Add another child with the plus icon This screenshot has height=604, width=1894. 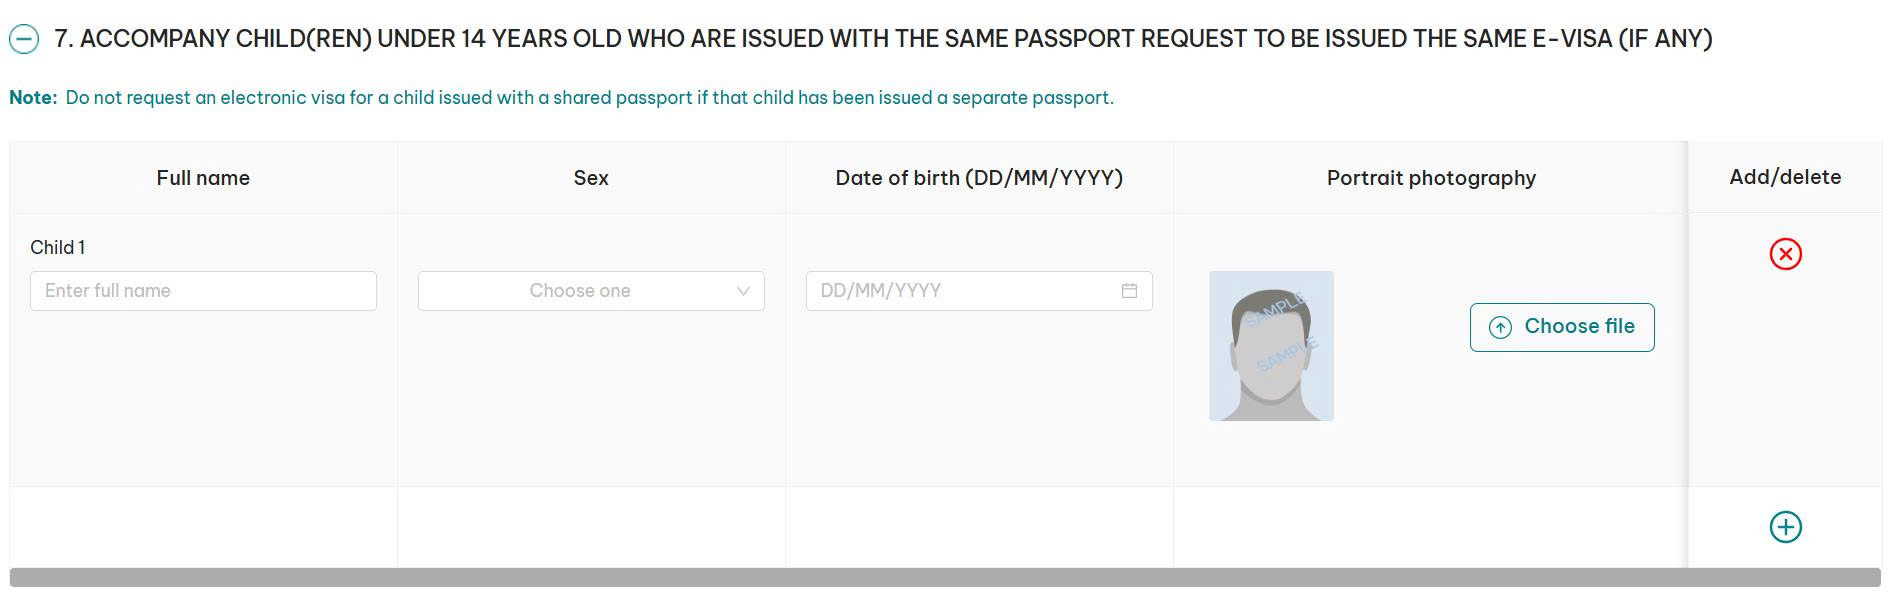pyautogui.click(x=1785, y=527)
